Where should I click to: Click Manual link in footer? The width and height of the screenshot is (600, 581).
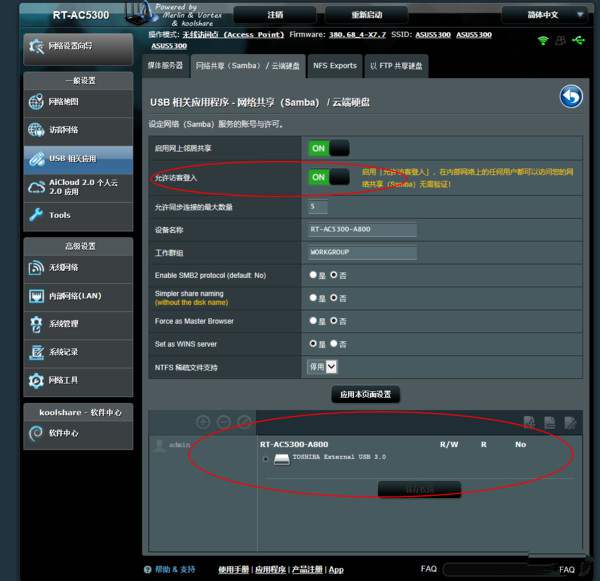click(233, 570)
